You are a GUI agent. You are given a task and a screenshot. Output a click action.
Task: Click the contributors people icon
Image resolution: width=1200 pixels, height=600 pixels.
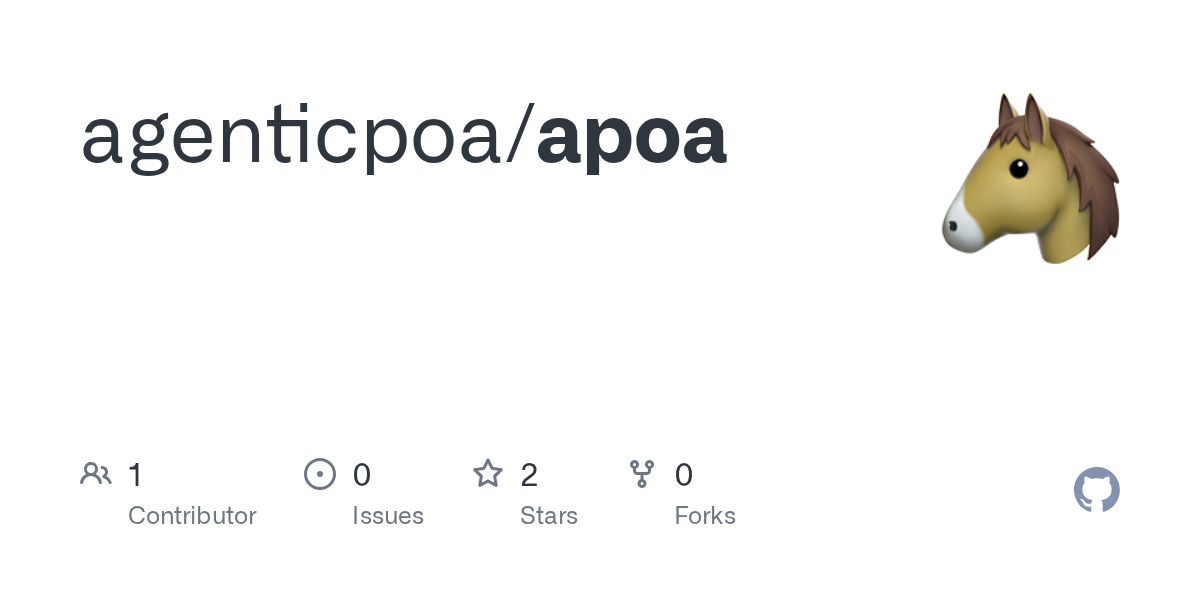(96, 474)
